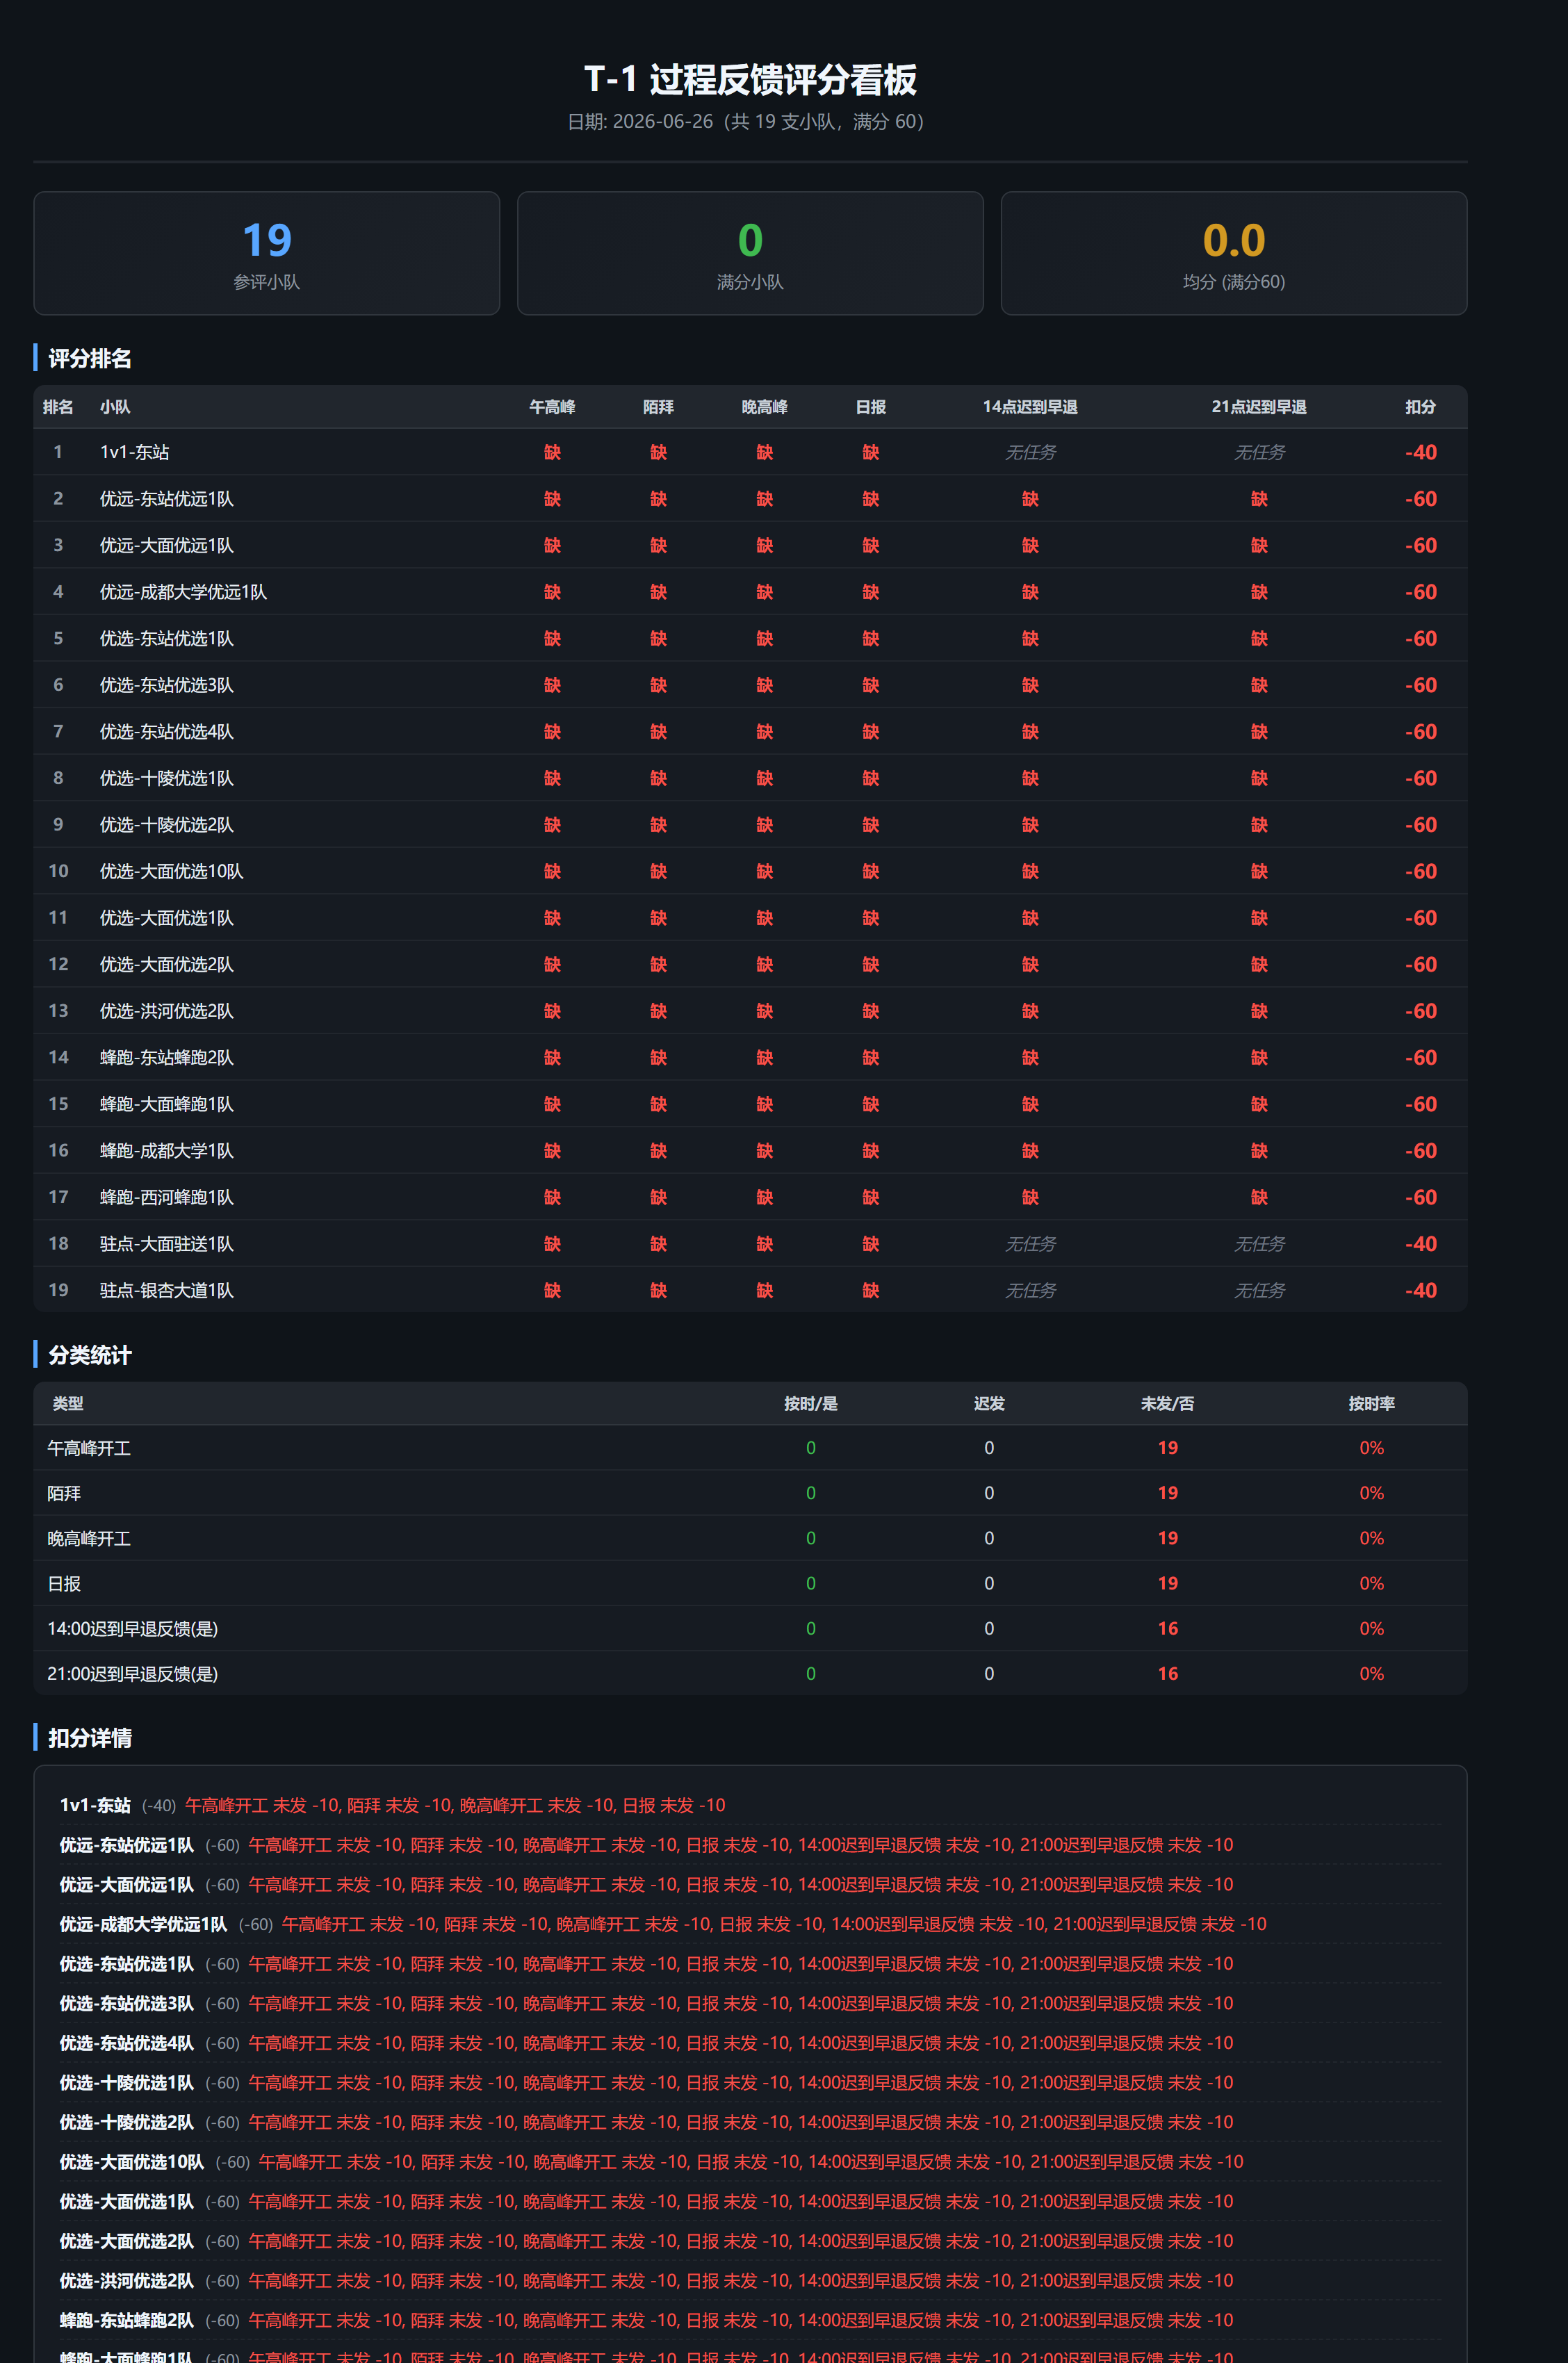This screenshot has width=1568, height=2363.
Task: Click 未发 count 16 in 14:00迟到早退反馈 row
Action: [1167, 1628]
